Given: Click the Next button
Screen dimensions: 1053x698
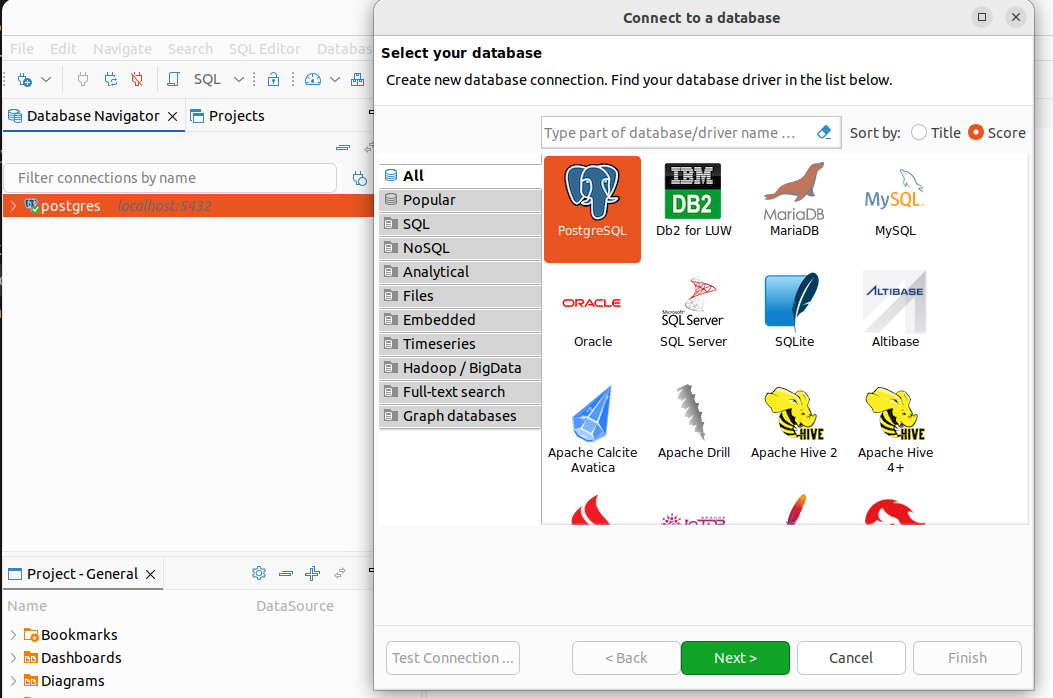Looking at the screenshot, I should (x=735, y=658).
